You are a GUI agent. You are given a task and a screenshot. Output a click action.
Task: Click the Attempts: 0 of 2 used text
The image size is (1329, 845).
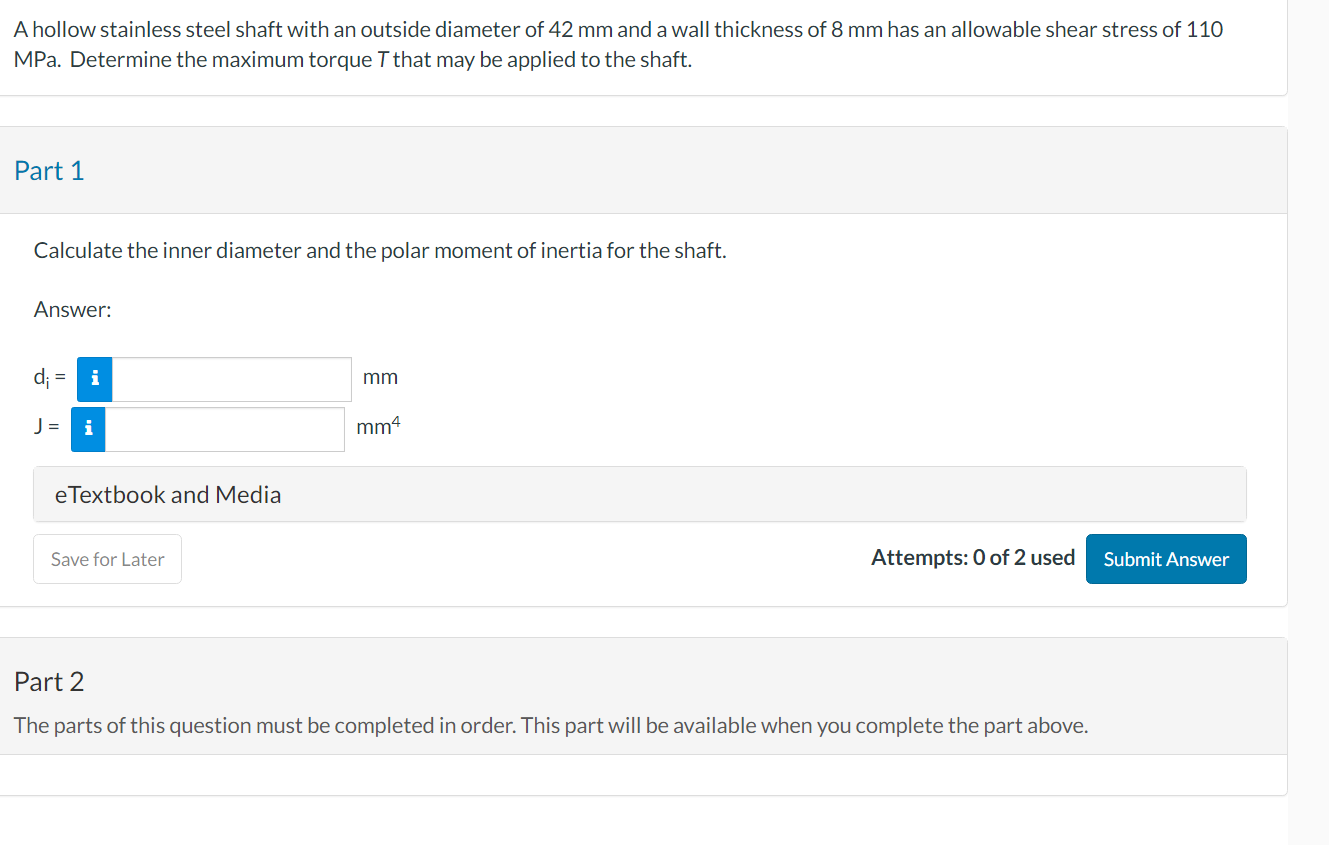pyautogui.click(x=972, y=558)
